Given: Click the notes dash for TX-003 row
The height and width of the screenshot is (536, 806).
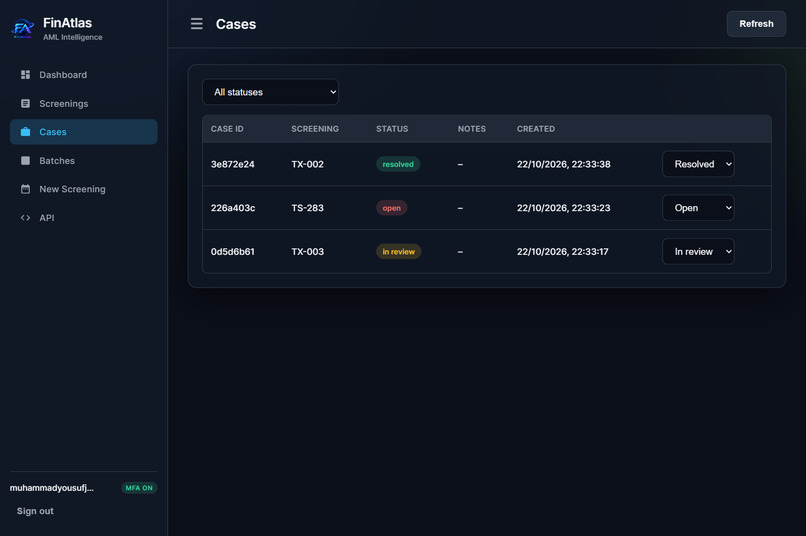Looking at the screenshot, I should click(460, 251).
